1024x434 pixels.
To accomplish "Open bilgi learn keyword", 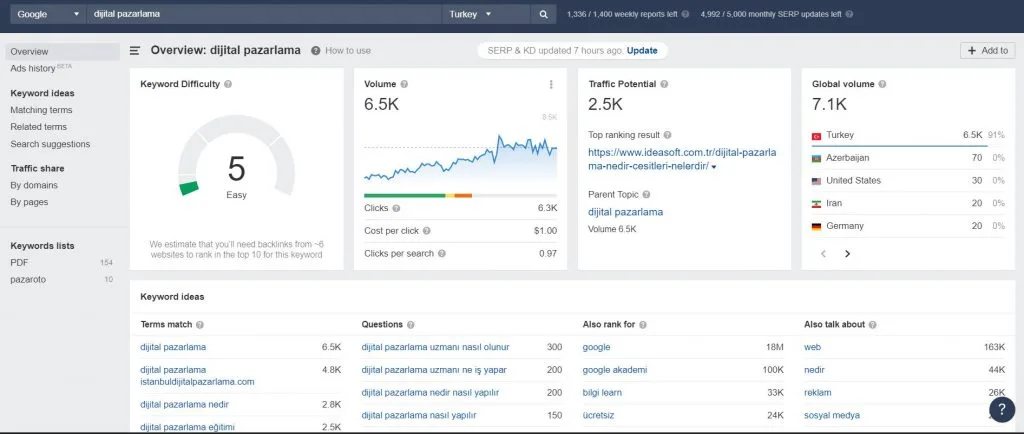I will coord(602,393).
